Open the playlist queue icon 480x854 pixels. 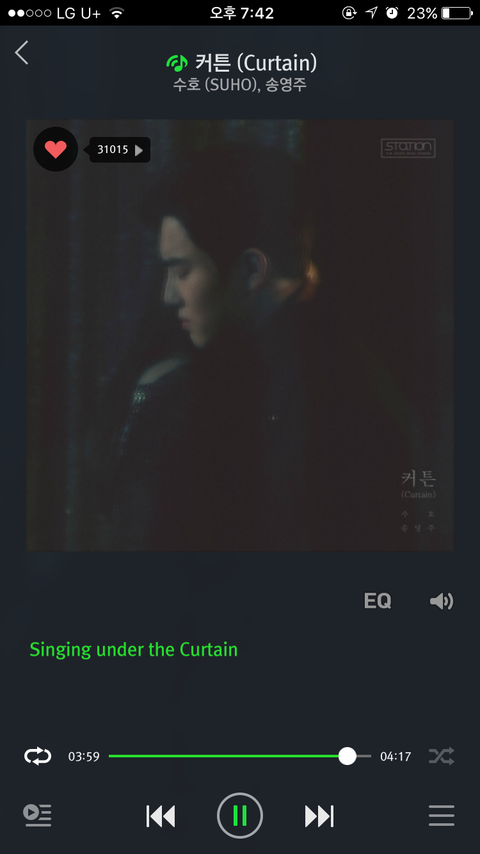38,815
